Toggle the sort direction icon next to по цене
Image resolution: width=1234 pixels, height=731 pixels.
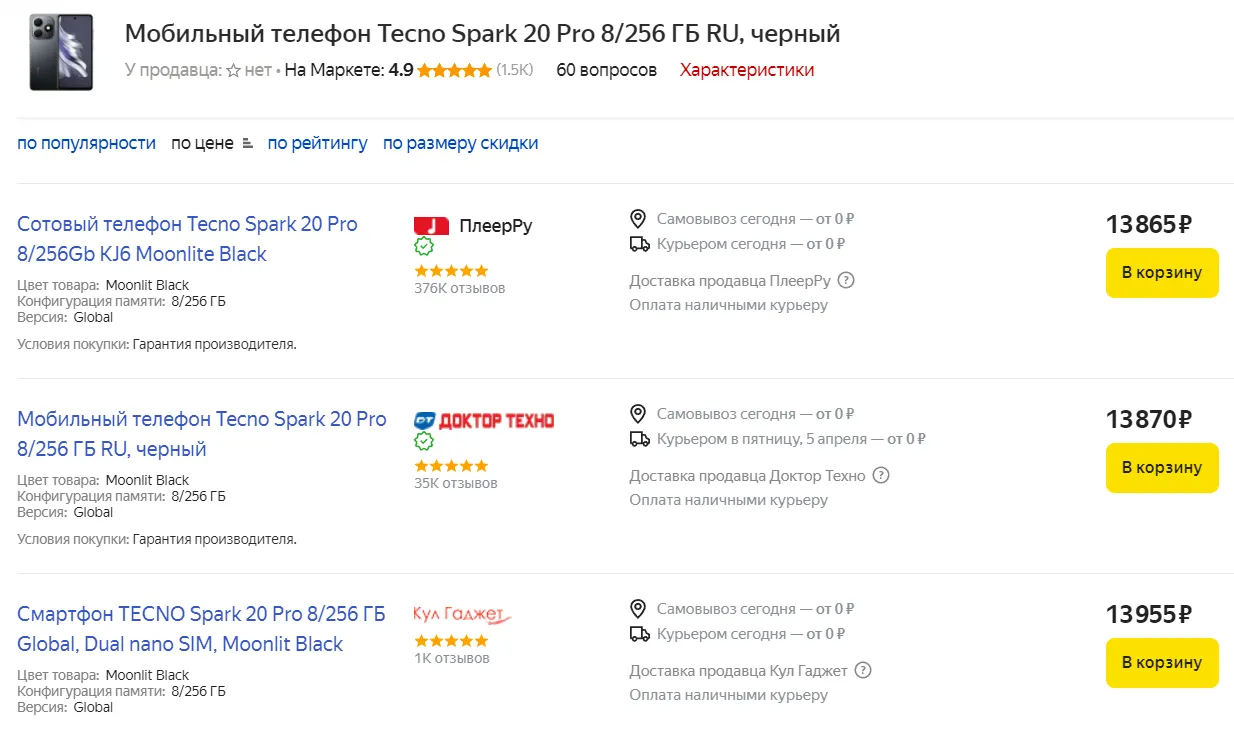pos(250,144)
